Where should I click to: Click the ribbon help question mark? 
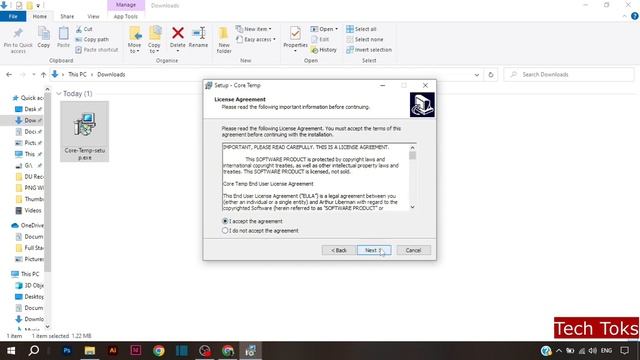(x=635, y=16)
